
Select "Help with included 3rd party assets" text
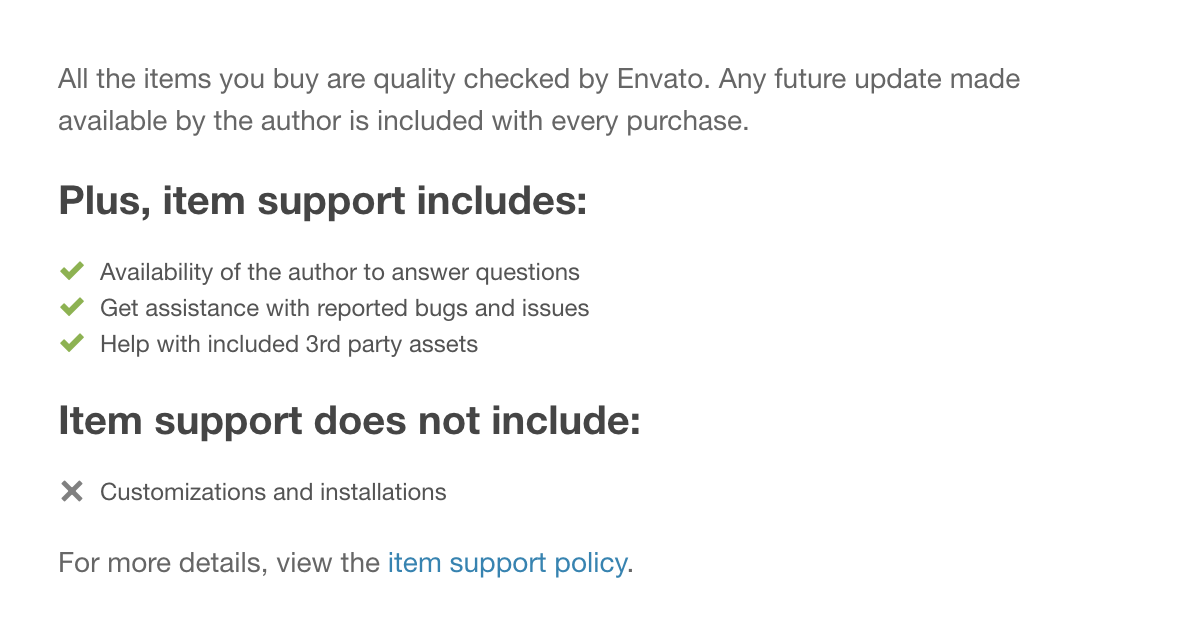point(289,344)
